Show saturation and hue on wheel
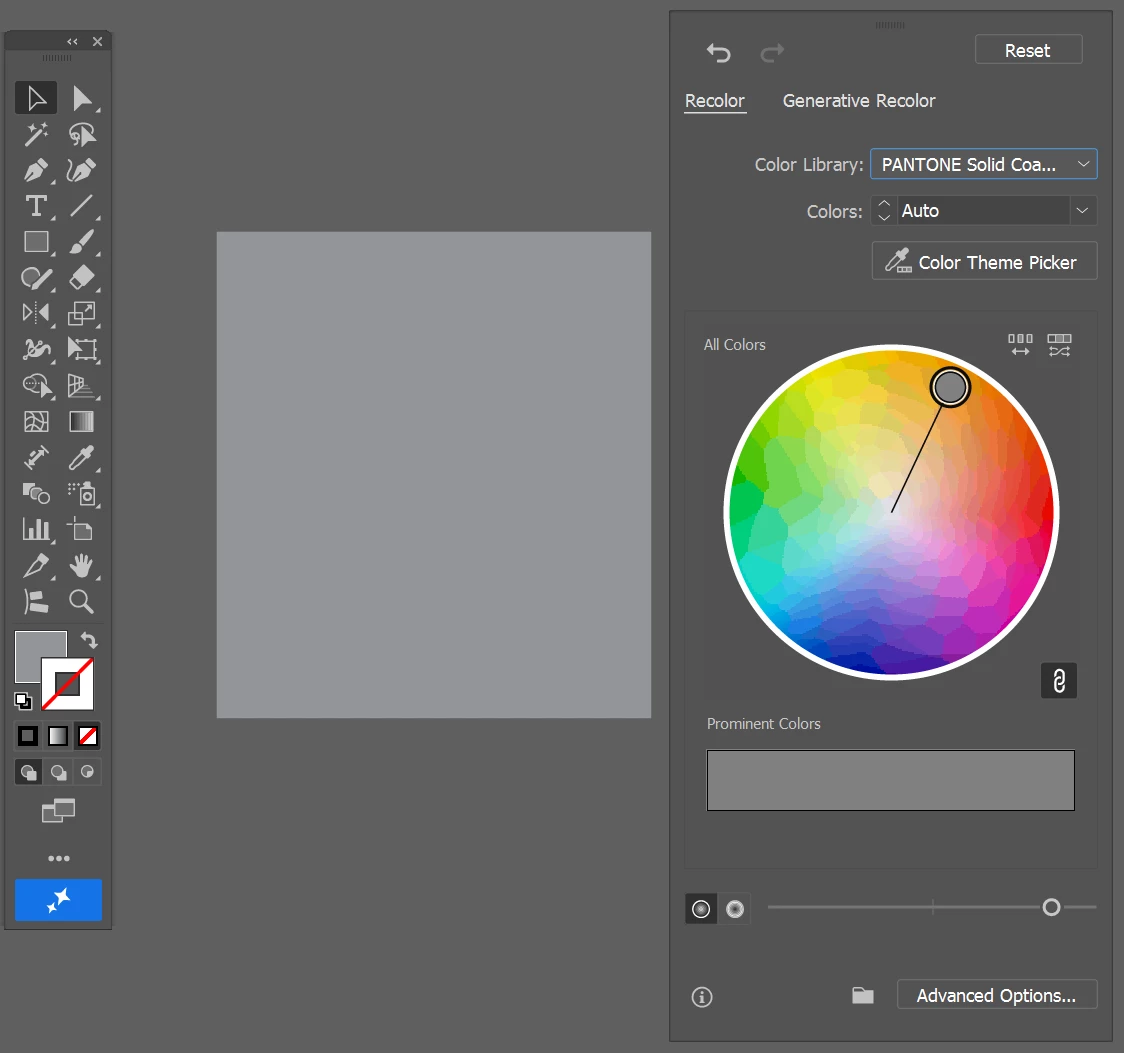This screenshot has height=1053, width=1124. (701, 909)
